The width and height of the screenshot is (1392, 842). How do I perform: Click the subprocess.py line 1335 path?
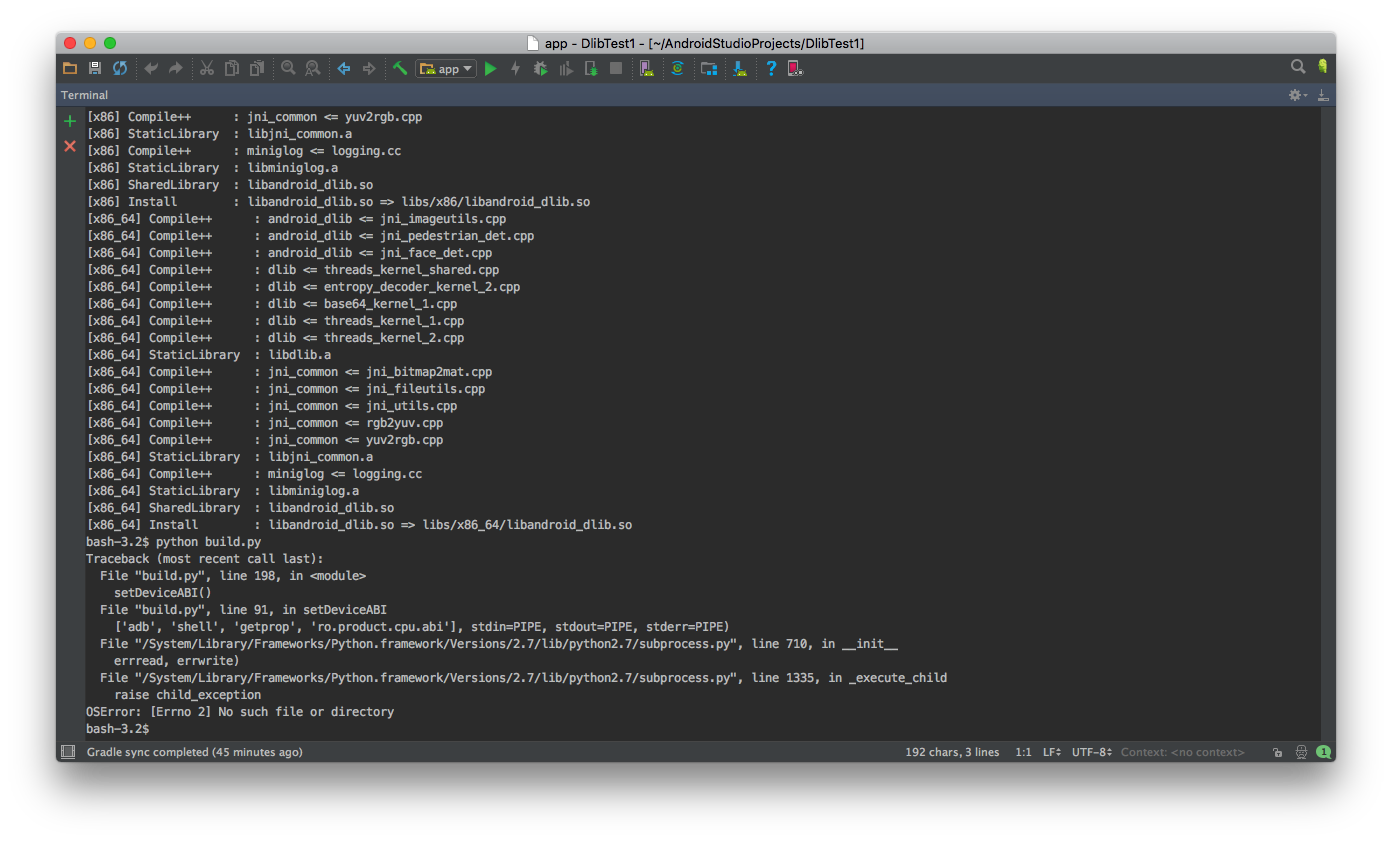coord(523,678)
